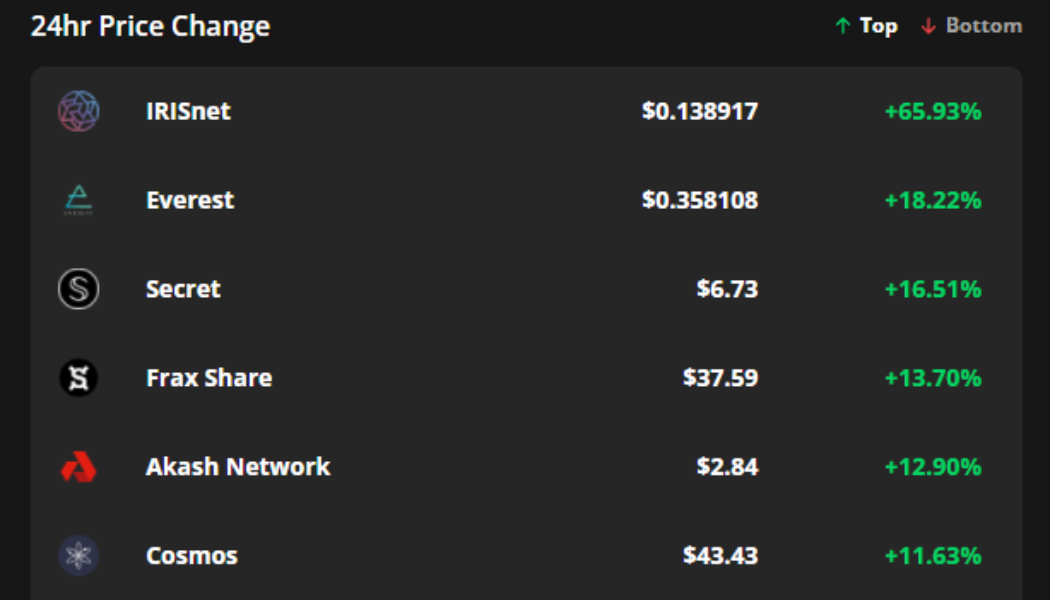1050x600 pixels.
Task: Open the Secret coin name link
Action: [x=183, y=289]
